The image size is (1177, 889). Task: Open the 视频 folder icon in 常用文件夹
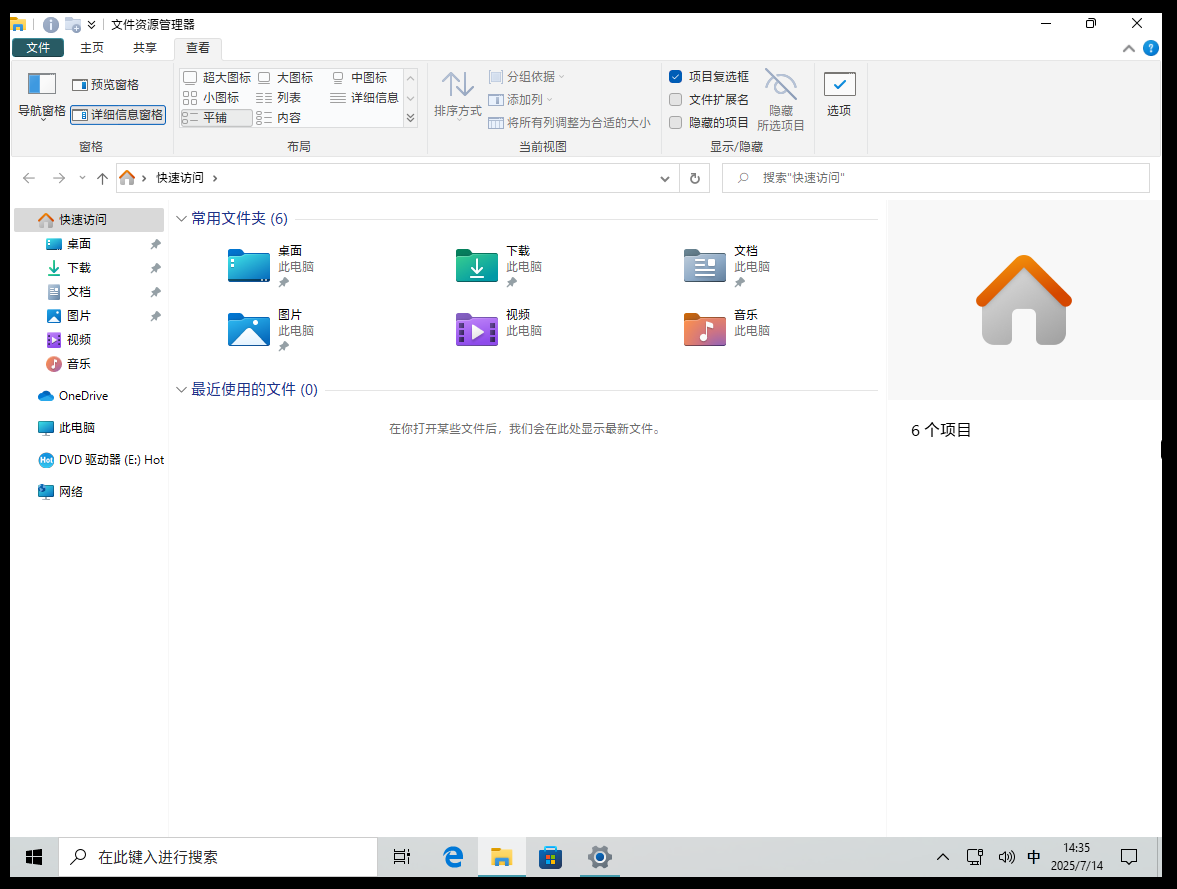(x=477, y=330)
